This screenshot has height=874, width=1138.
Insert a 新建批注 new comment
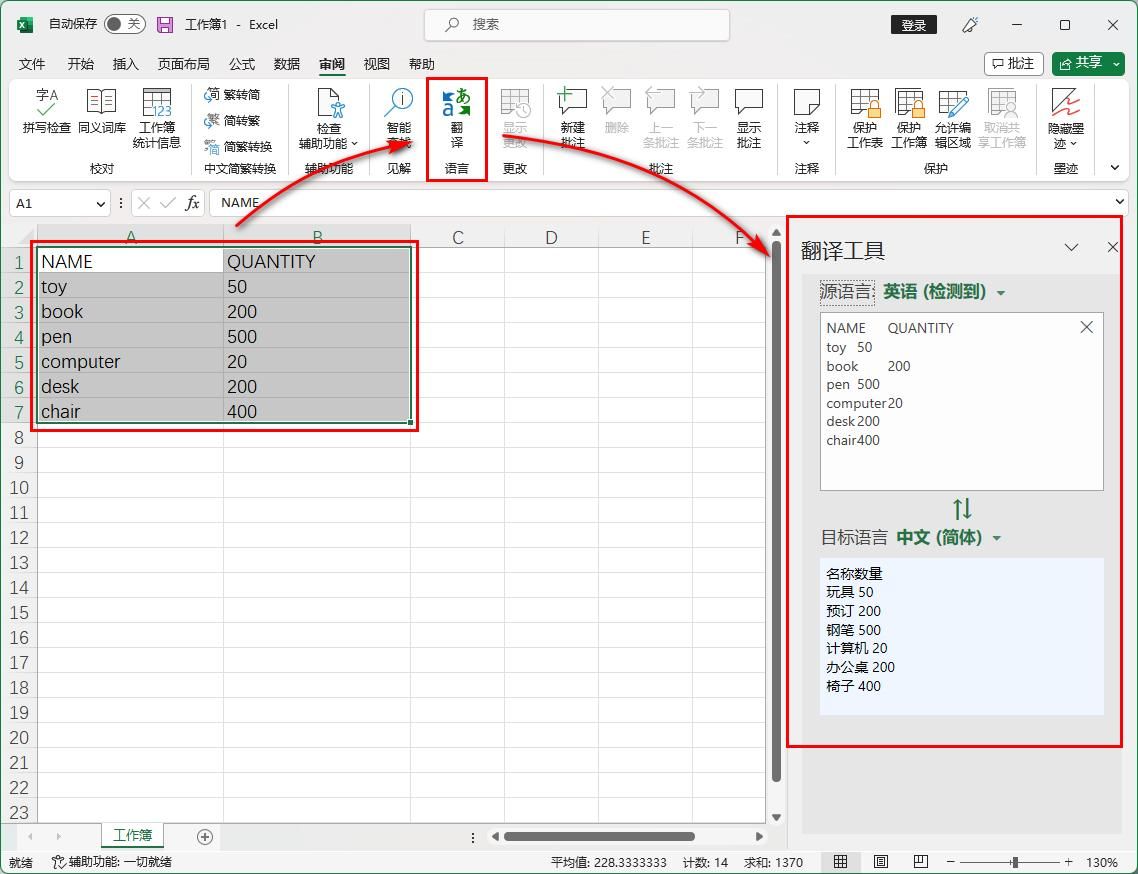pyautogui.click(x=571, y=117)
